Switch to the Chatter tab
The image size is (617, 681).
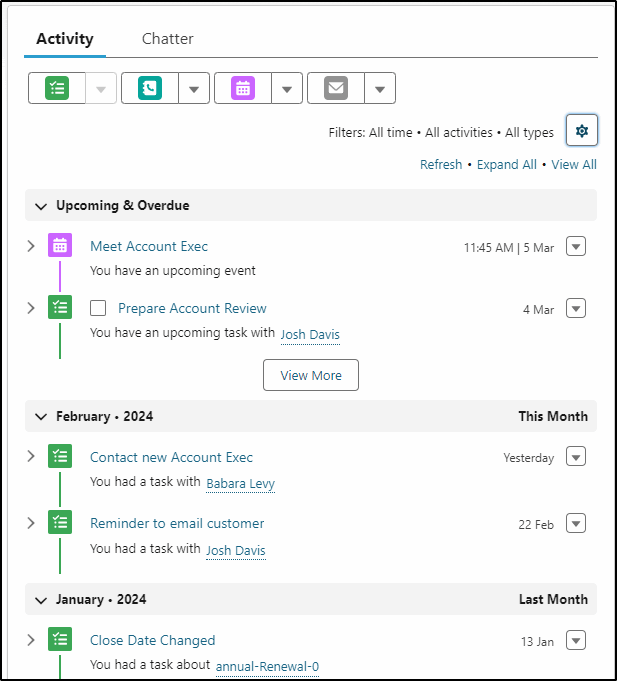click(x=168, y=39)
